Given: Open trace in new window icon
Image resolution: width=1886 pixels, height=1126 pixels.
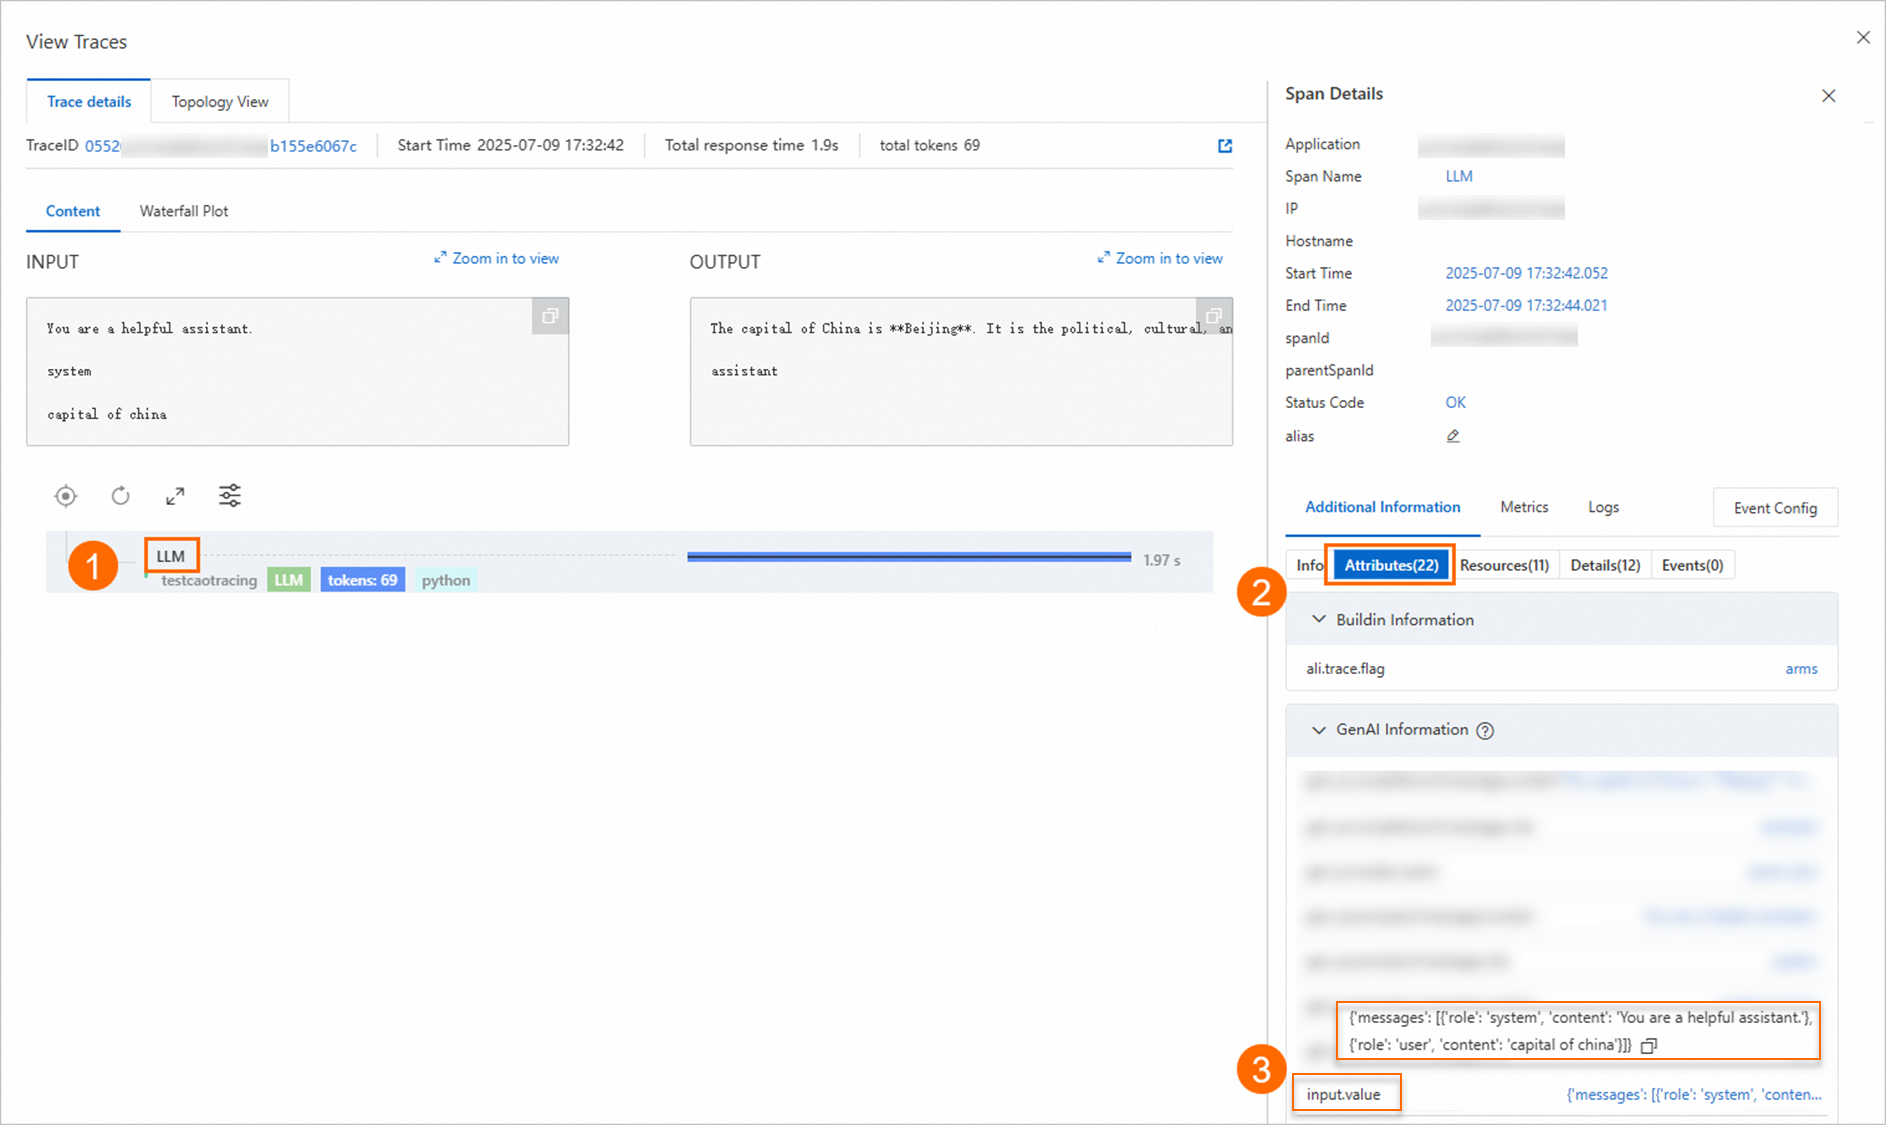Looking at the screenshot, I should click(x=1225, y=146).
